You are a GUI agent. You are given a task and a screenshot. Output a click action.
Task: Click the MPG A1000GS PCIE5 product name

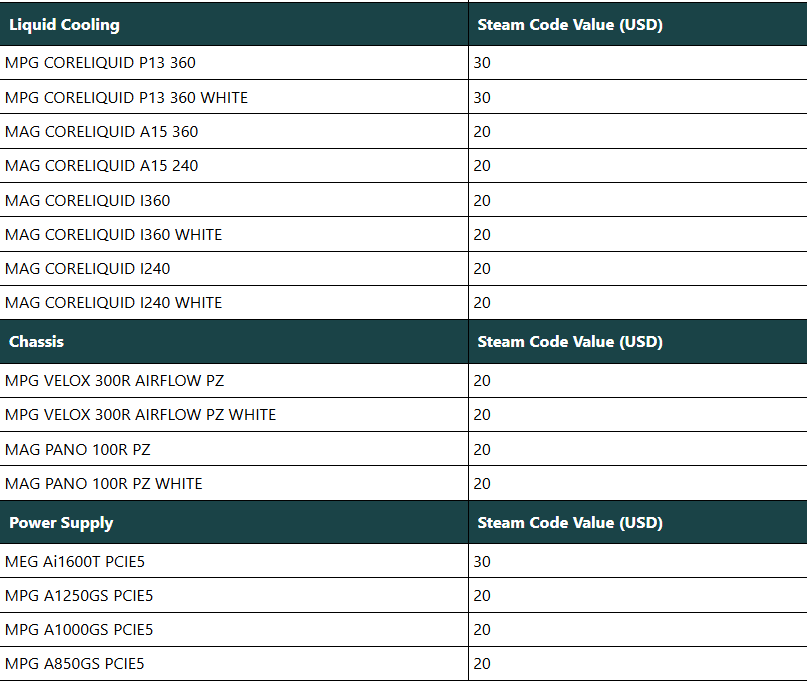coord(79,630)
